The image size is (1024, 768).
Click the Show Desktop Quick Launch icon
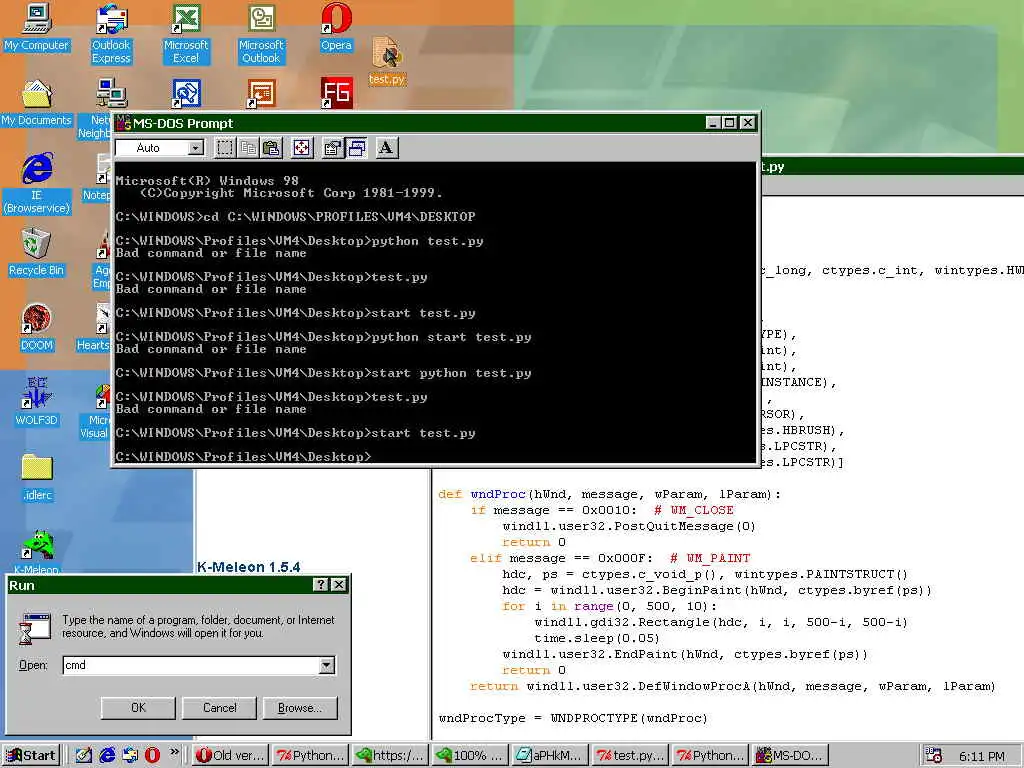(83, 756)
